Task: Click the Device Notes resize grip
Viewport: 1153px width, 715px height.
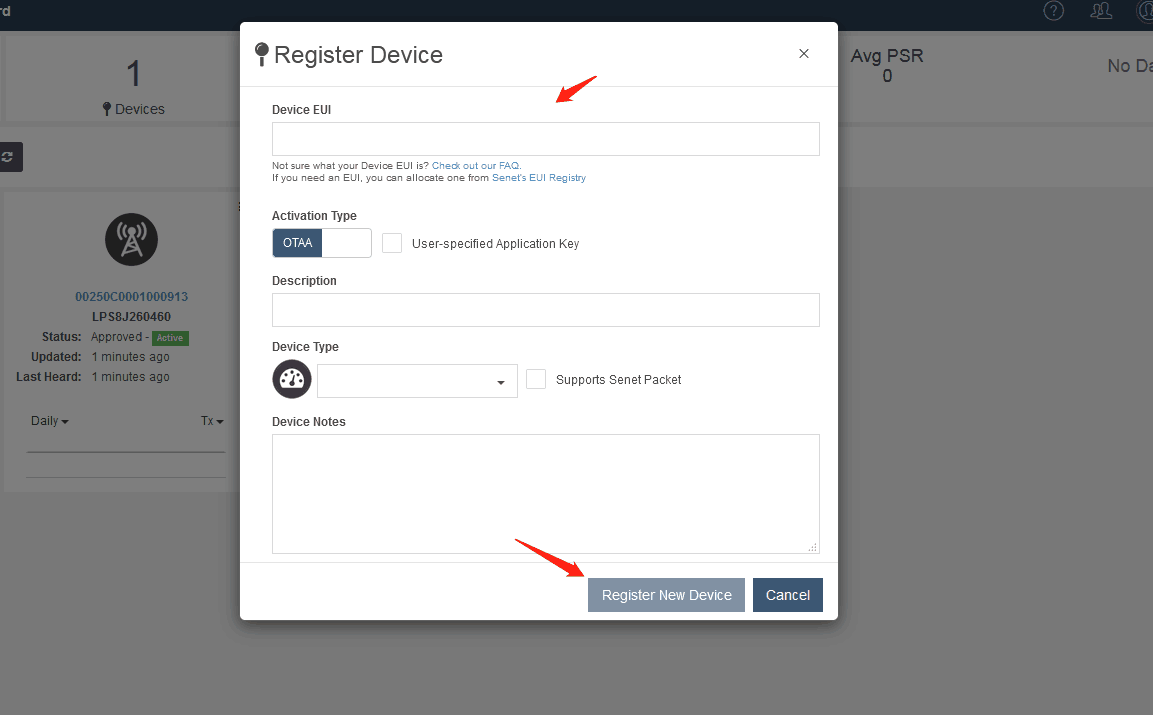Action: coord(813,547)
